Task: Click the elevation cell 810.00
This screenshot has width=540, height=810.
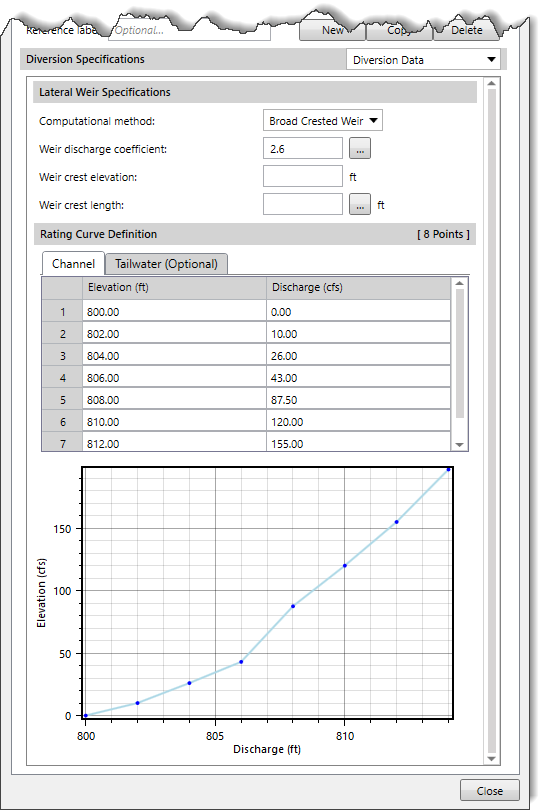Action: pos(174,422)
